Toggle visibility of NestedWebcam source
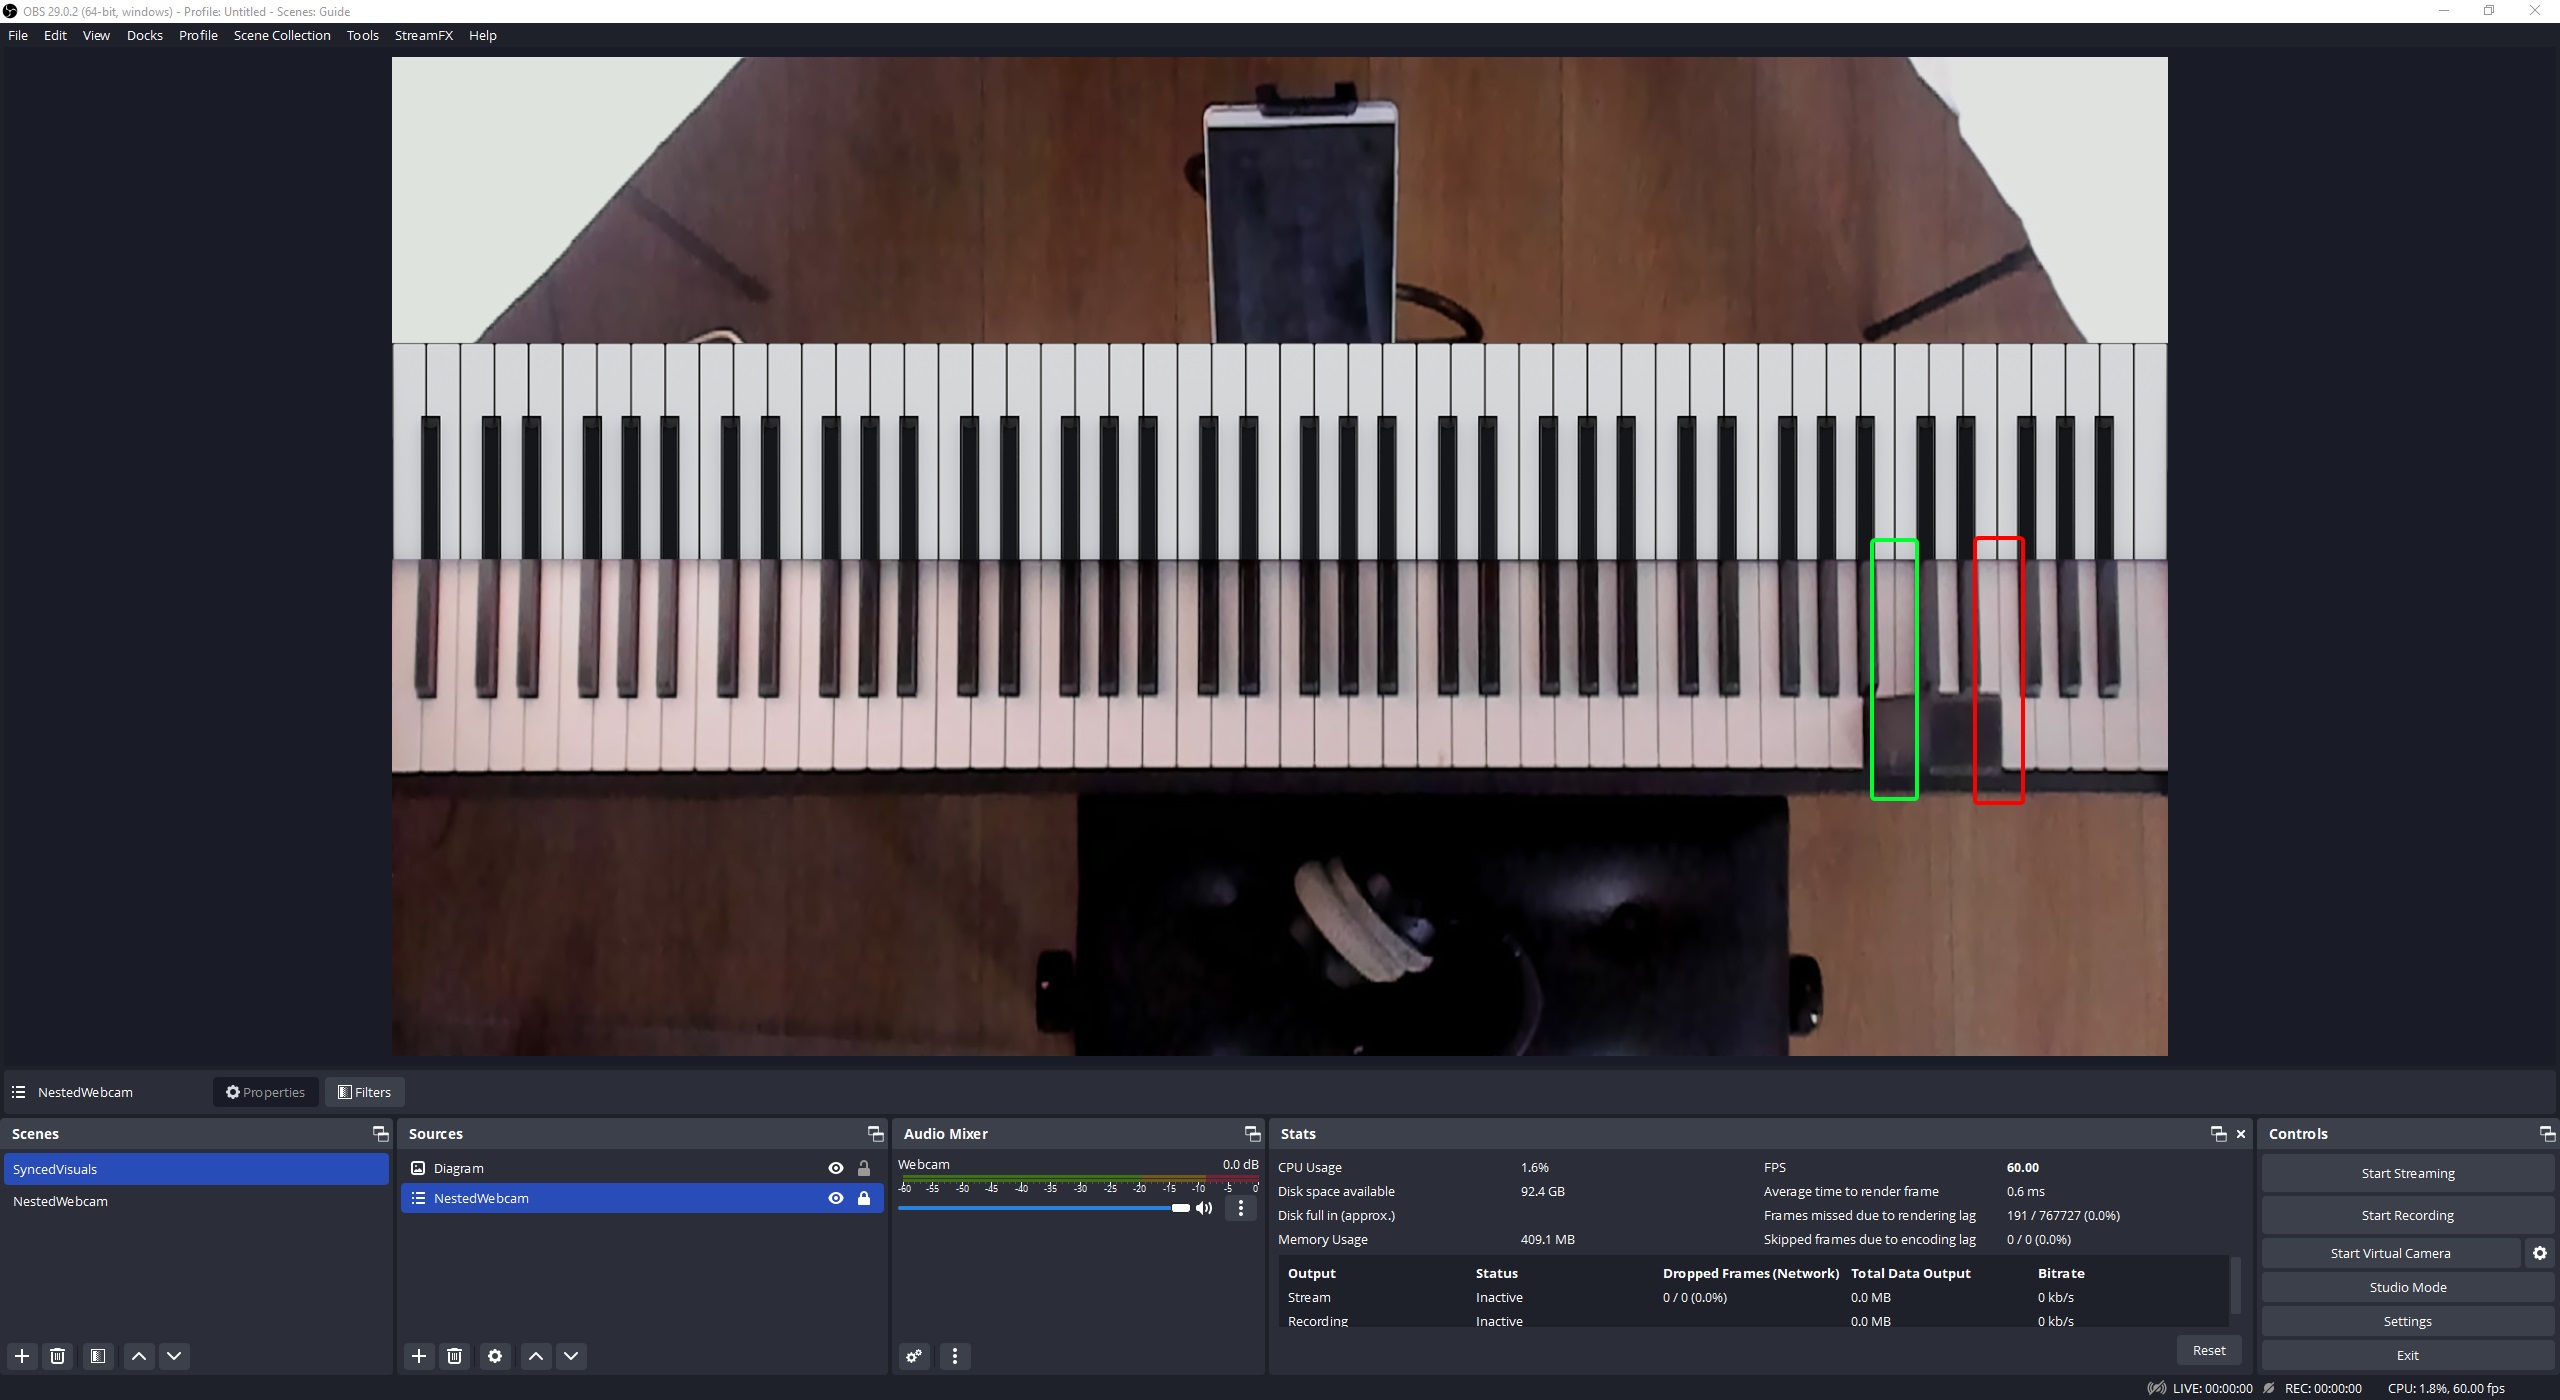This screenshot has height=1400, width=2560. point(836,1198)
